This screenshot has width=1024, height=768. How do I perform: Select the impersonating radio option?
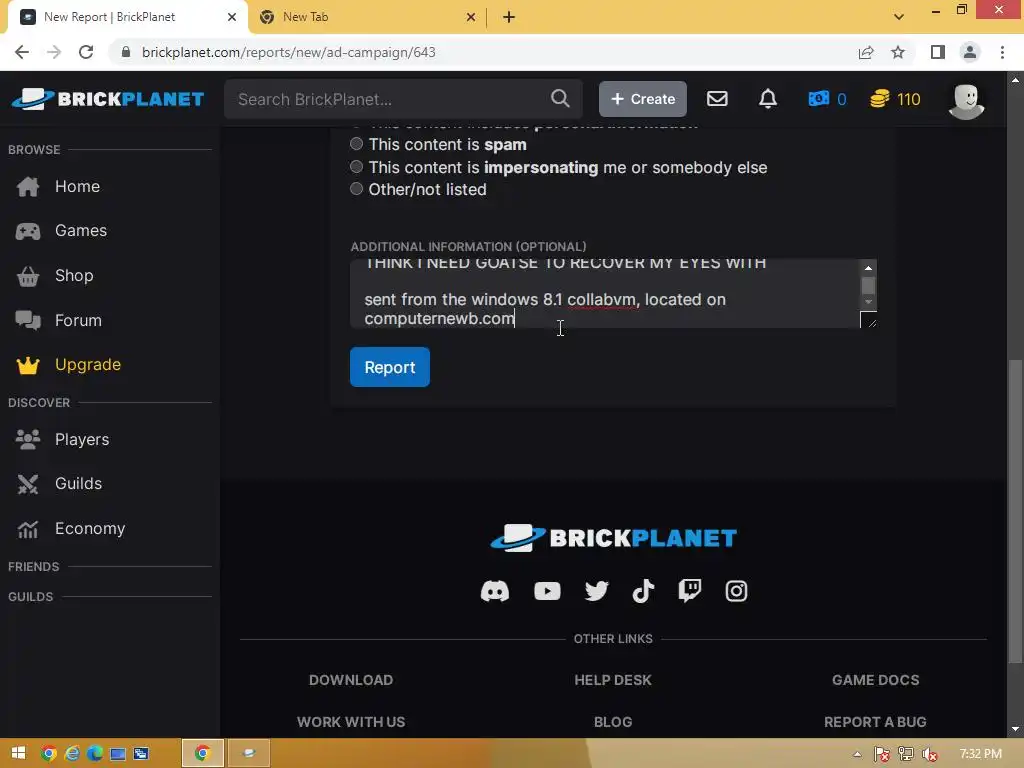(356, 167)
